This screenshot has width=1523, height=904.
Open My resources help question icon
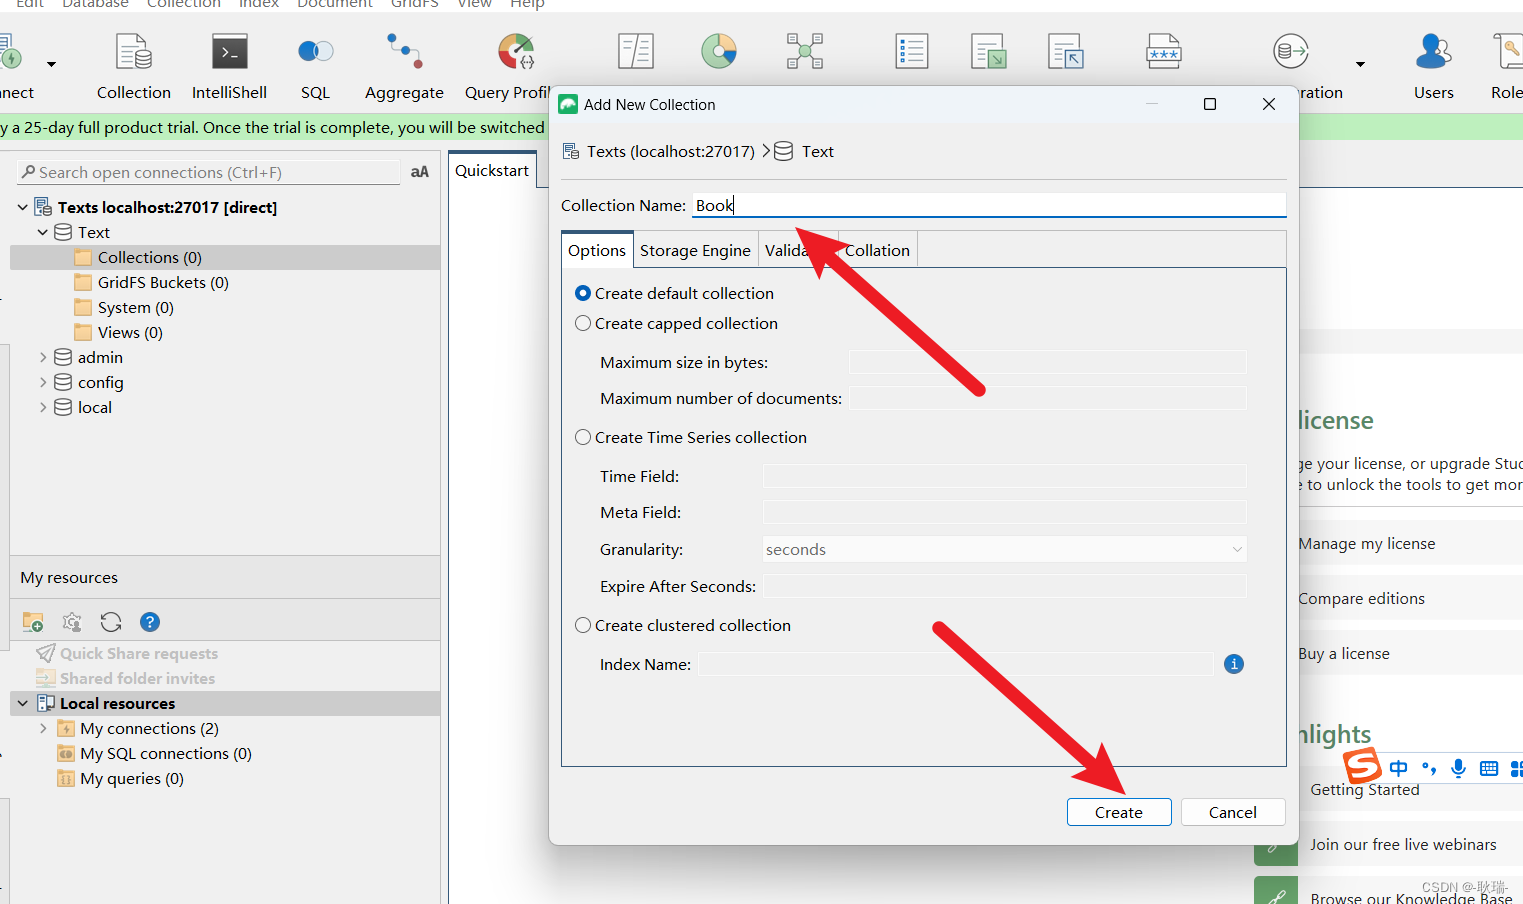[x=150, y=622]
